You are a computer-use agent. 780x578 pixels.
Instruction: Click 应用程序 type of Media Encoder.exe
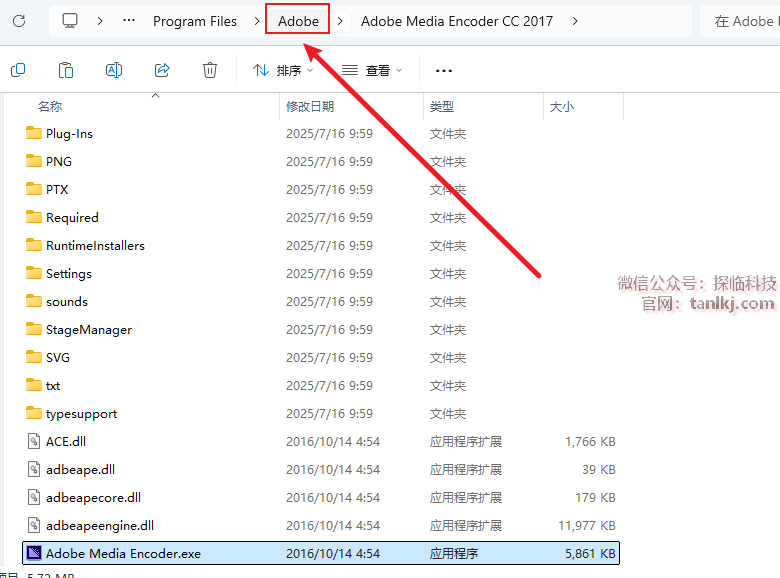coord(454,553)
